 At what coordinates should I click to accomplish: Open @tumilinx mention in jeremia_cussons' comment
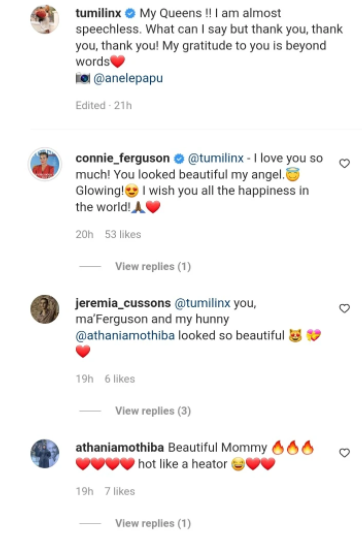pos(202,303)
